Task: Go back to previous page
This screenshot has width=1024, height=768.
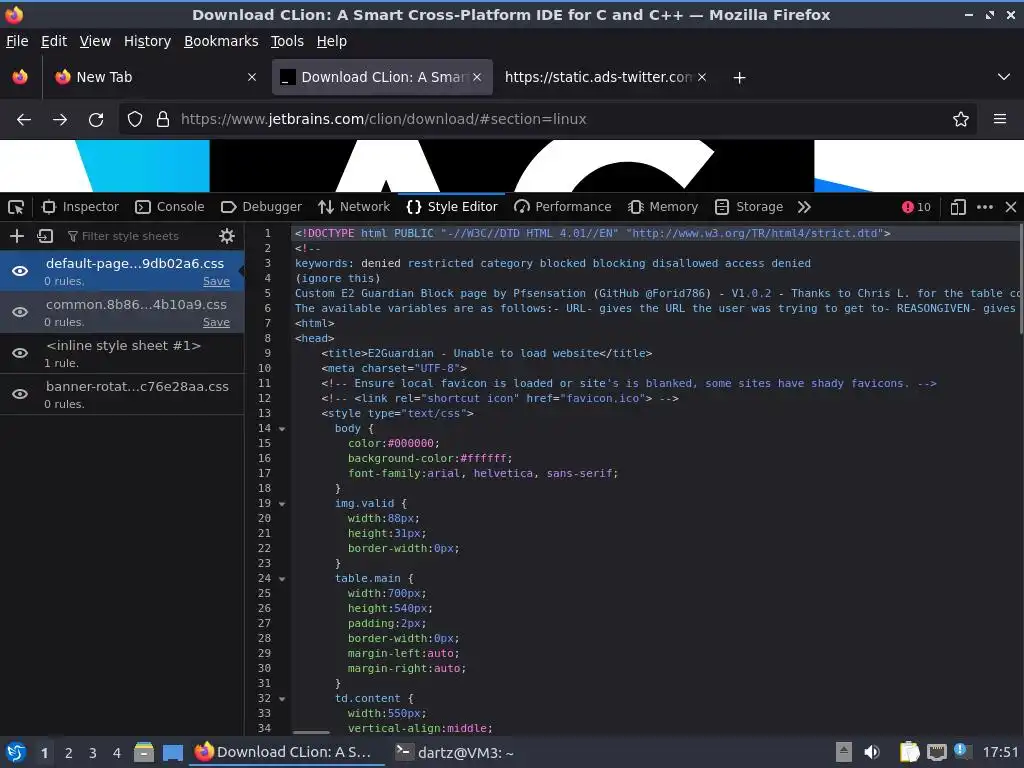Action: click(x=24, y=120)
